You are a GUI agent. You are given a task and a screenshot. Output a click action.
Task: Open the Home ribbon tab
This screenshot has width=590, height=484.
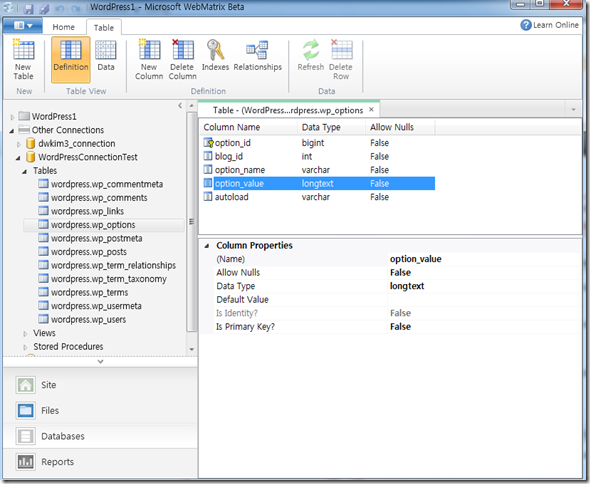click(x=64, y=27)
